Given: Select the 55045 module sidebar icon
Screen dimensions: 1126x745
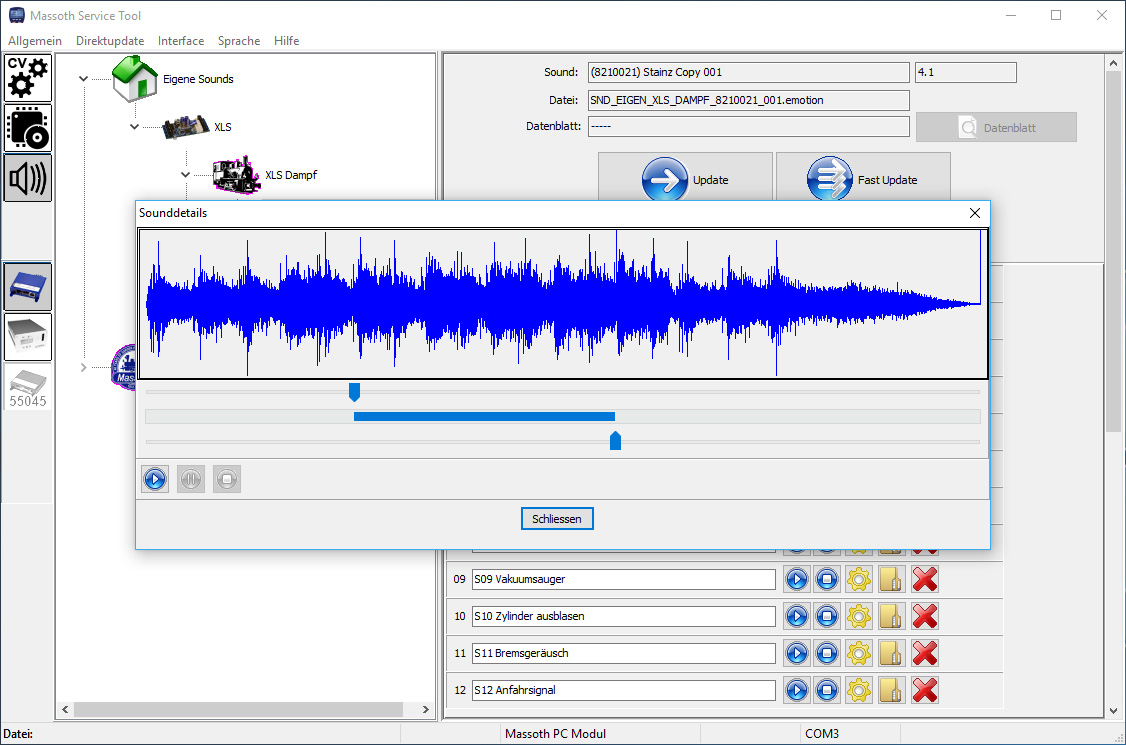Looking at the screenshot, I should tap(28, 387).
